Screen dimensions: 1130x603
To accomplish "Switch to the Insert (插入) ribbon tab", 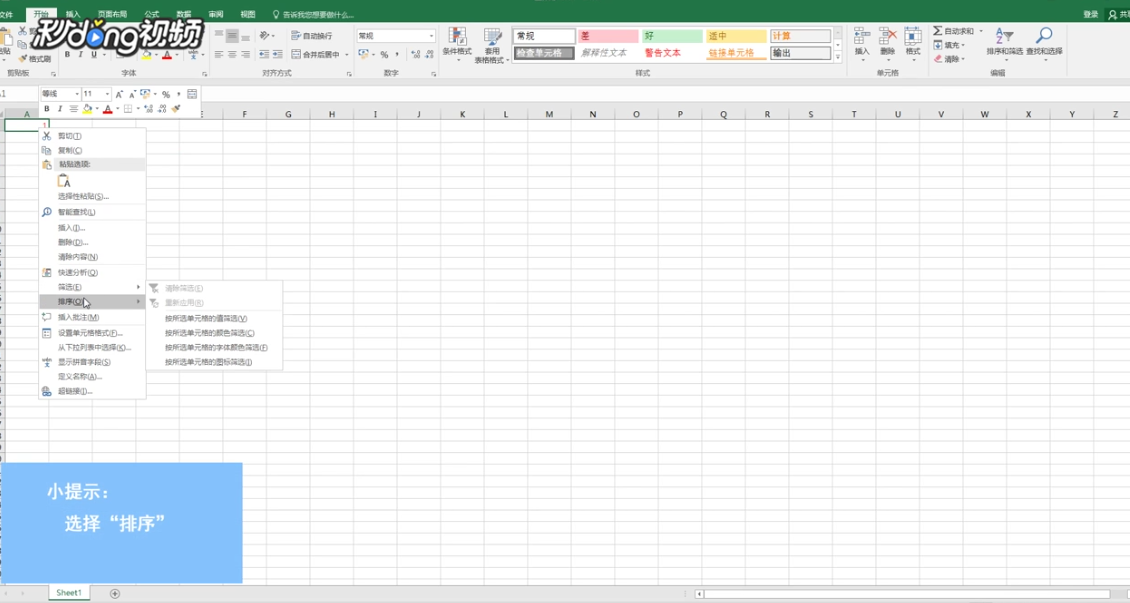I will tap(73, 14).
